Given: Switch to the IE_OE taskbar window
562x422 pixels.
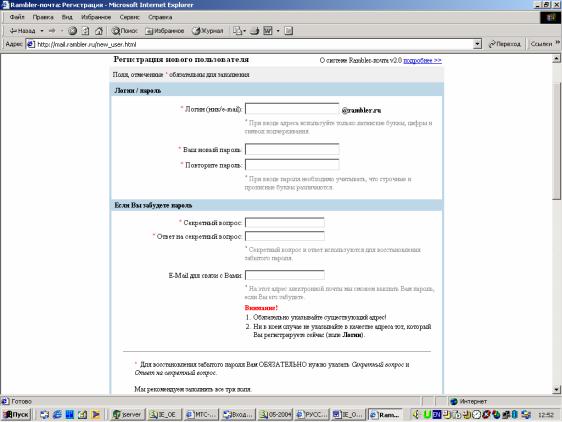Looking at the screenshot, I should pyautogui.click(x=165, y=415).
